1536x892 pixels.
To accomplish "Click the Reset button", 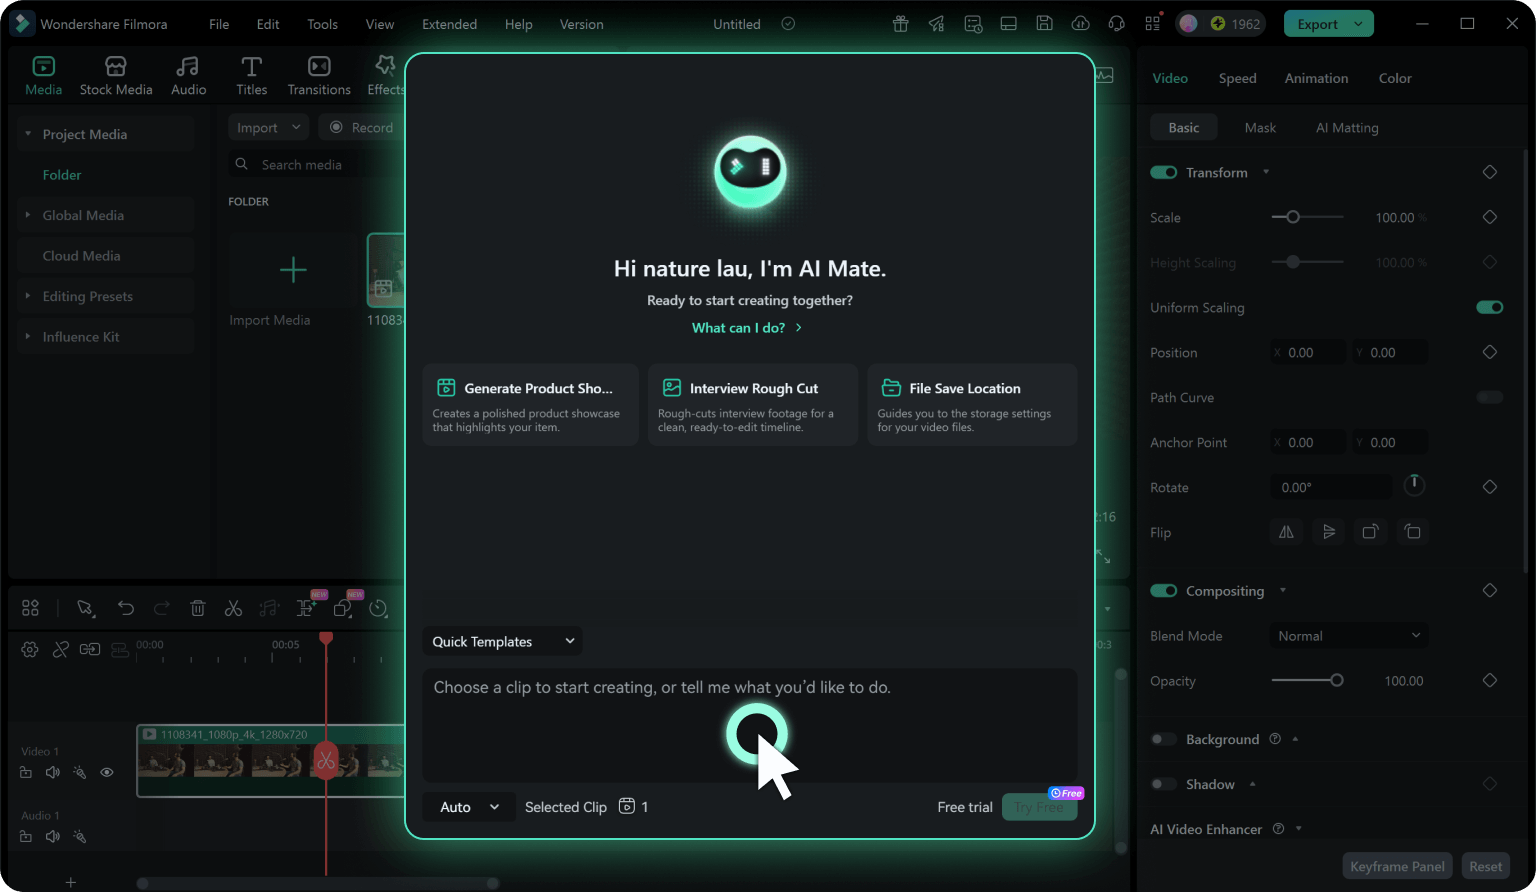I will coord(1485,866).
